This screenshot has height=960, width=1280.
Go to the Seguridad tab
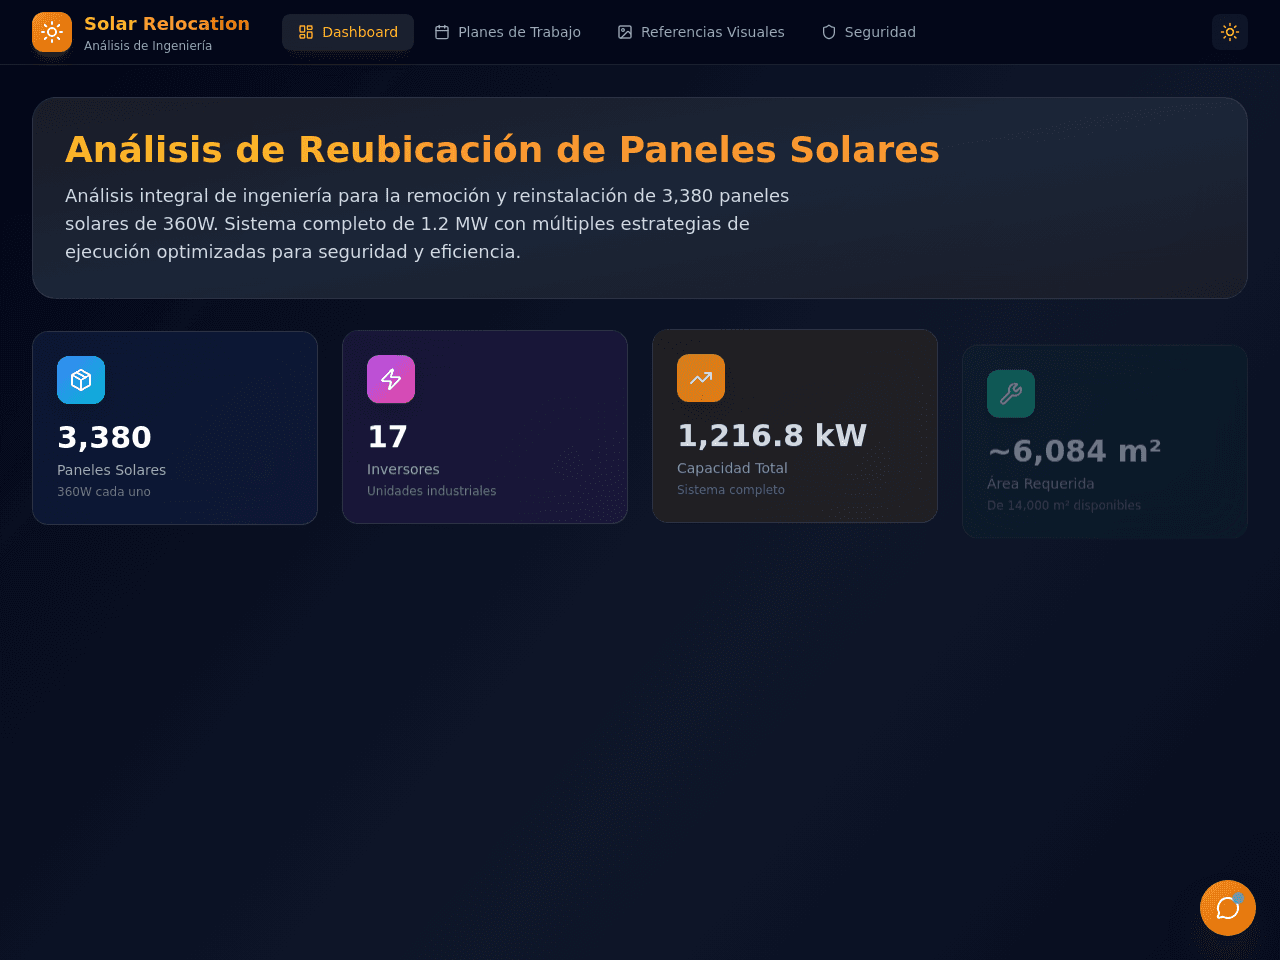click(869, 32)
